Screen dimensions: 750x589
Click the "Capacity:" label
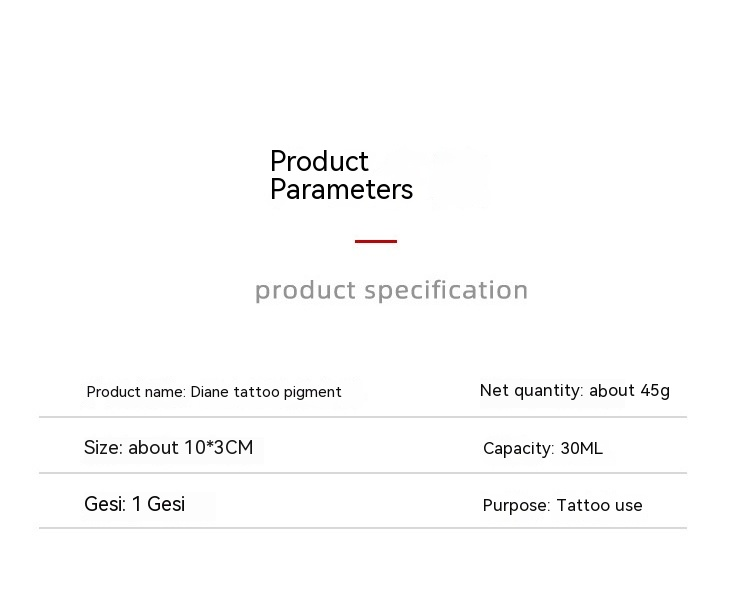(518, 449)
